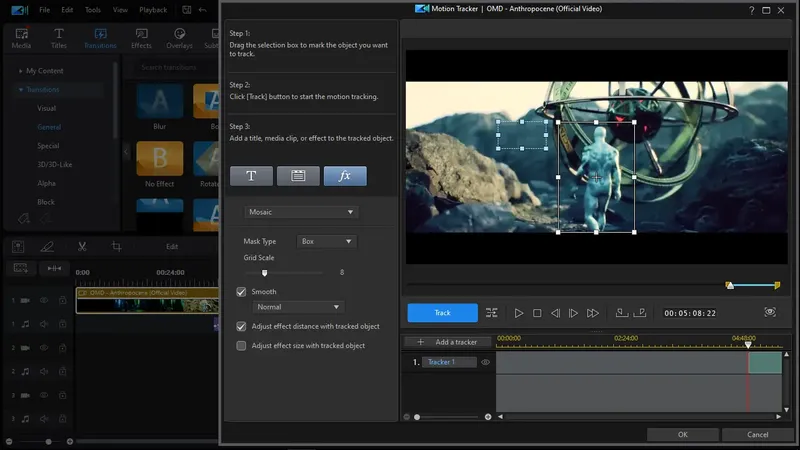Uncheck the Smooth checkbox
This screenshot has width=800, height=450.
coord(241,292)
